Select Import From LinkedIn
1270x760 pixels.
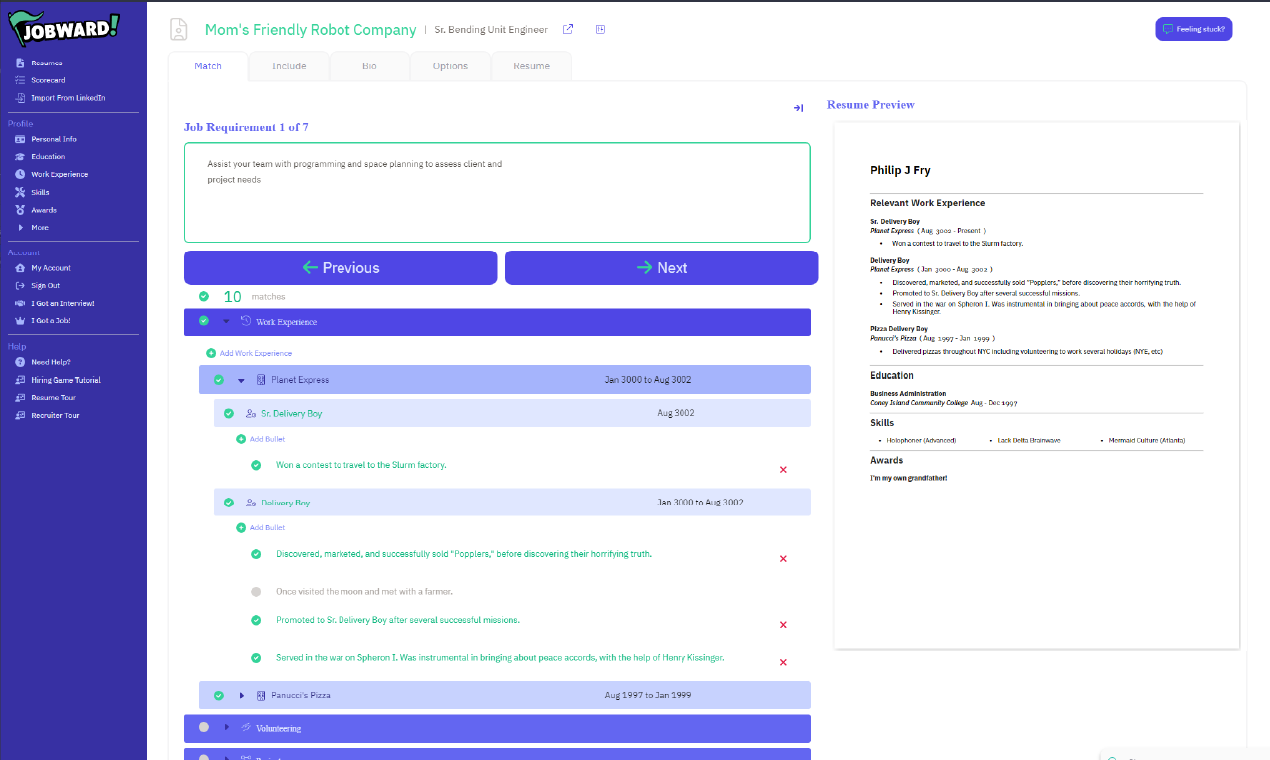click(68, 98)
